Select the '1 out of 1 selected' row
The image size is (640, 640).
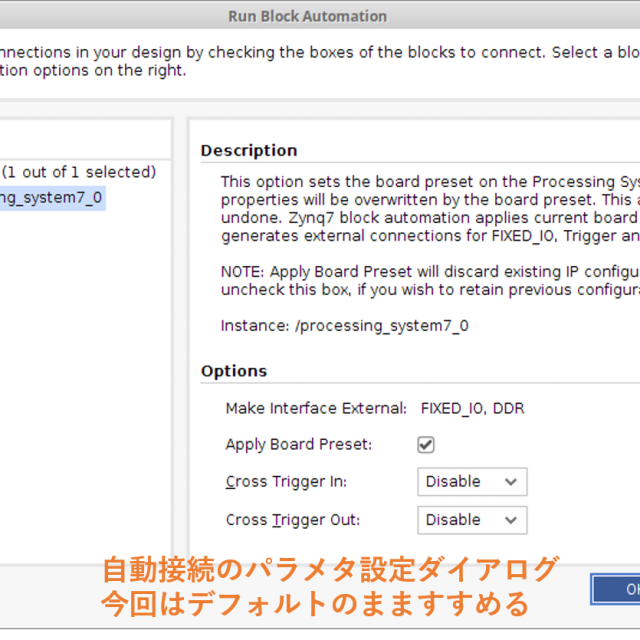(x=78, y=172)
